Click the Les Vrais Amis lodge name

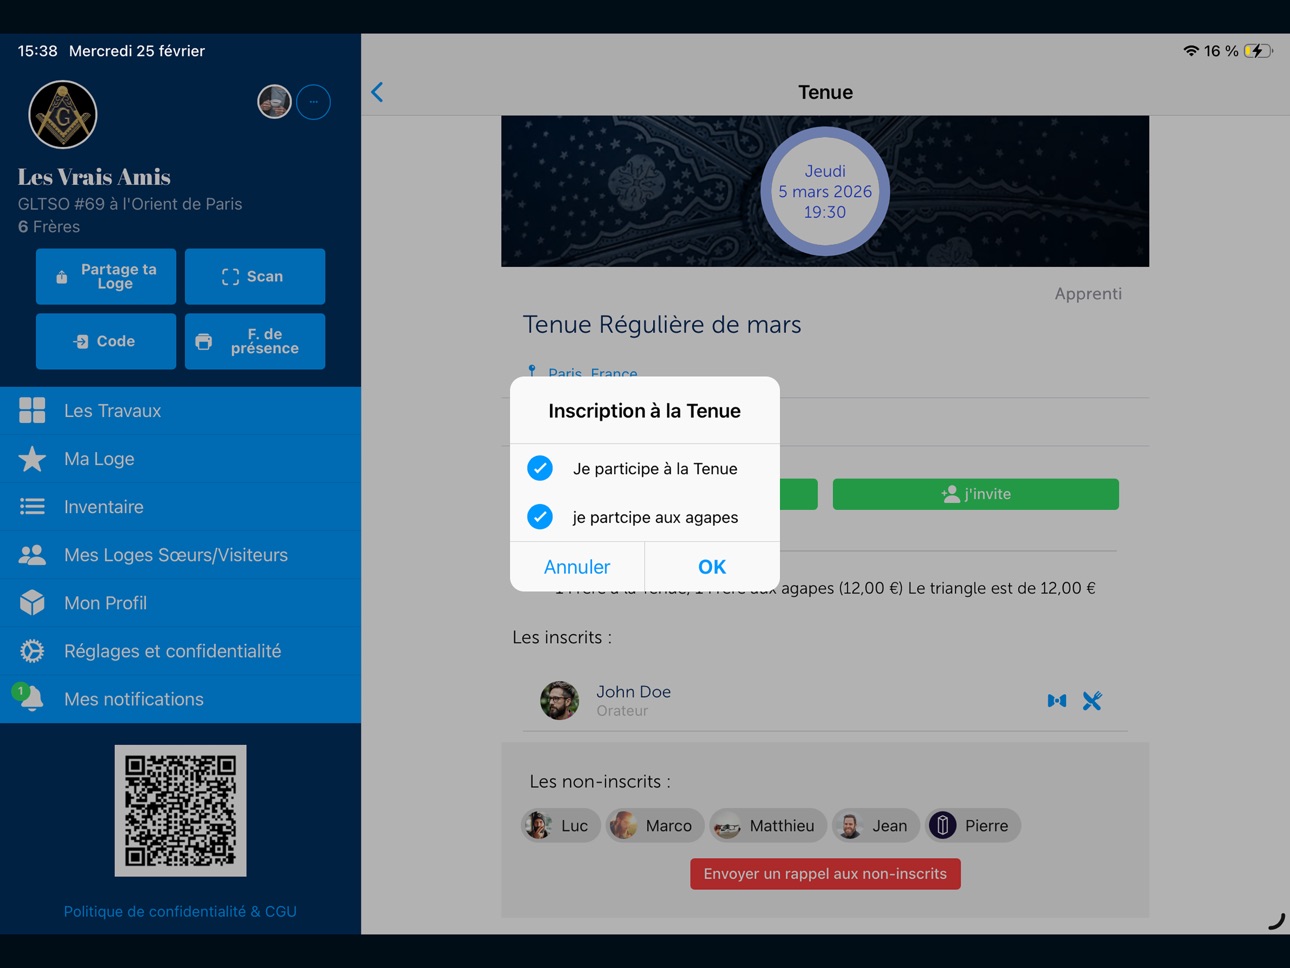pos(94,177)
